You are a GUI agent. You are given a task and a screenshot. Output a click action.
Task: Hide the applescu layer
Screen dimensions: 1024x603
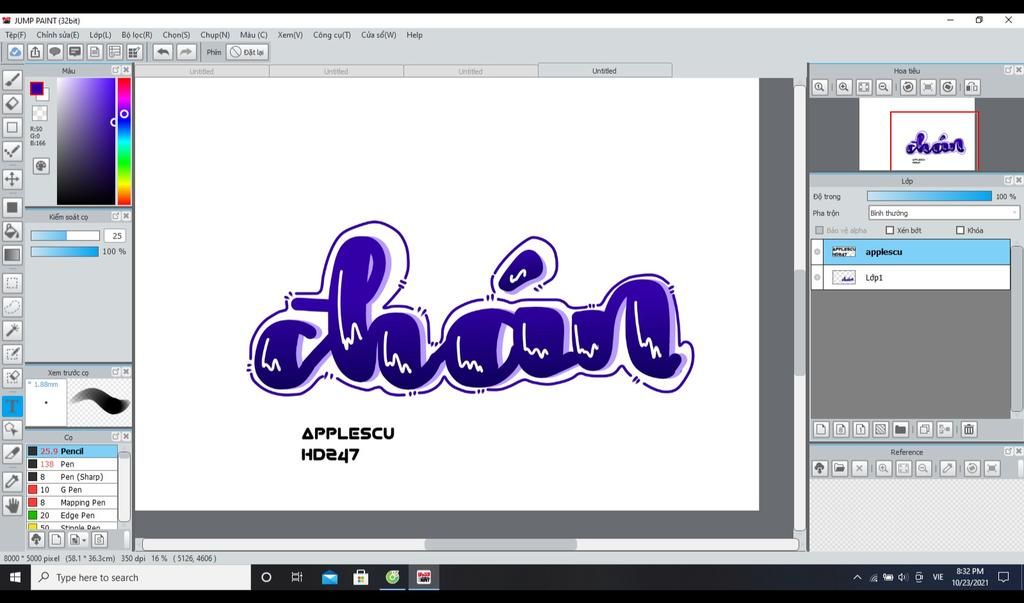point(817,252)
